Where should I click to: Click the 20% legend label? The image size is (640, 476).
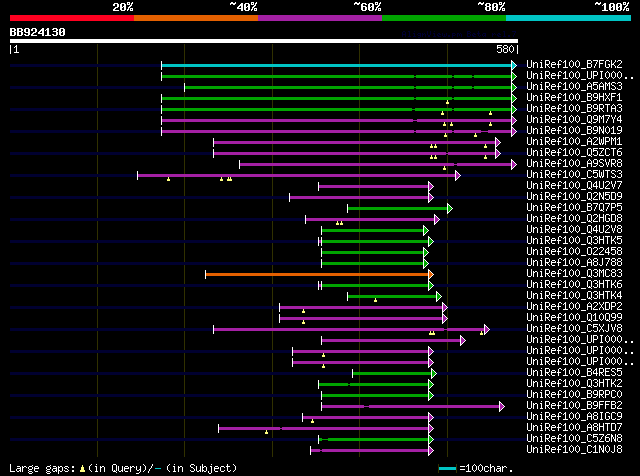coord(123,7)
